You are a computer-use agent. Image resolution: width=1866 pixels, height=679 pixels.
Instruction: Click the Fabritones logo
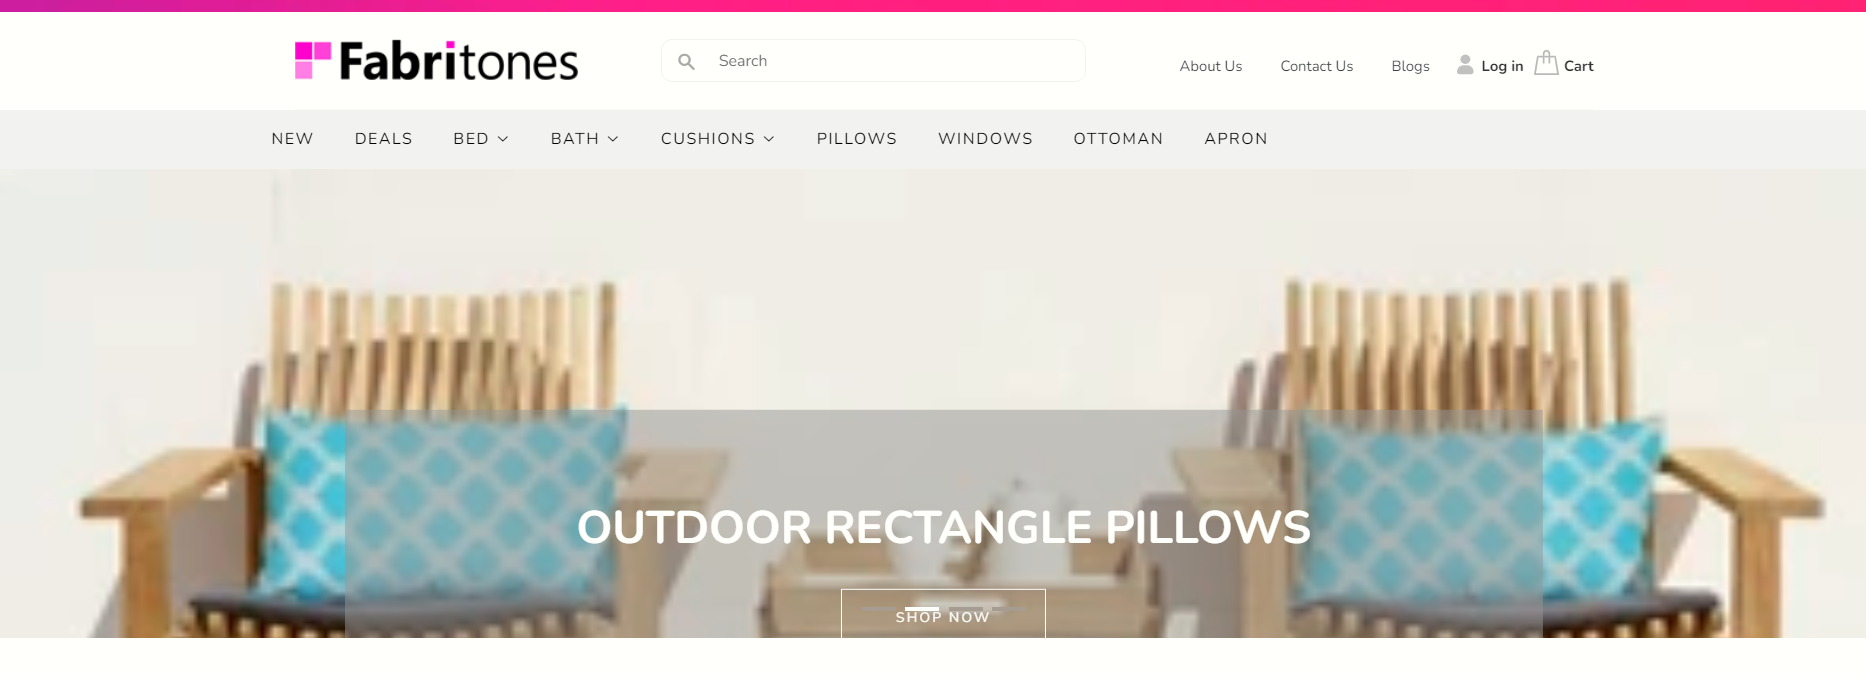pos(436,61)
